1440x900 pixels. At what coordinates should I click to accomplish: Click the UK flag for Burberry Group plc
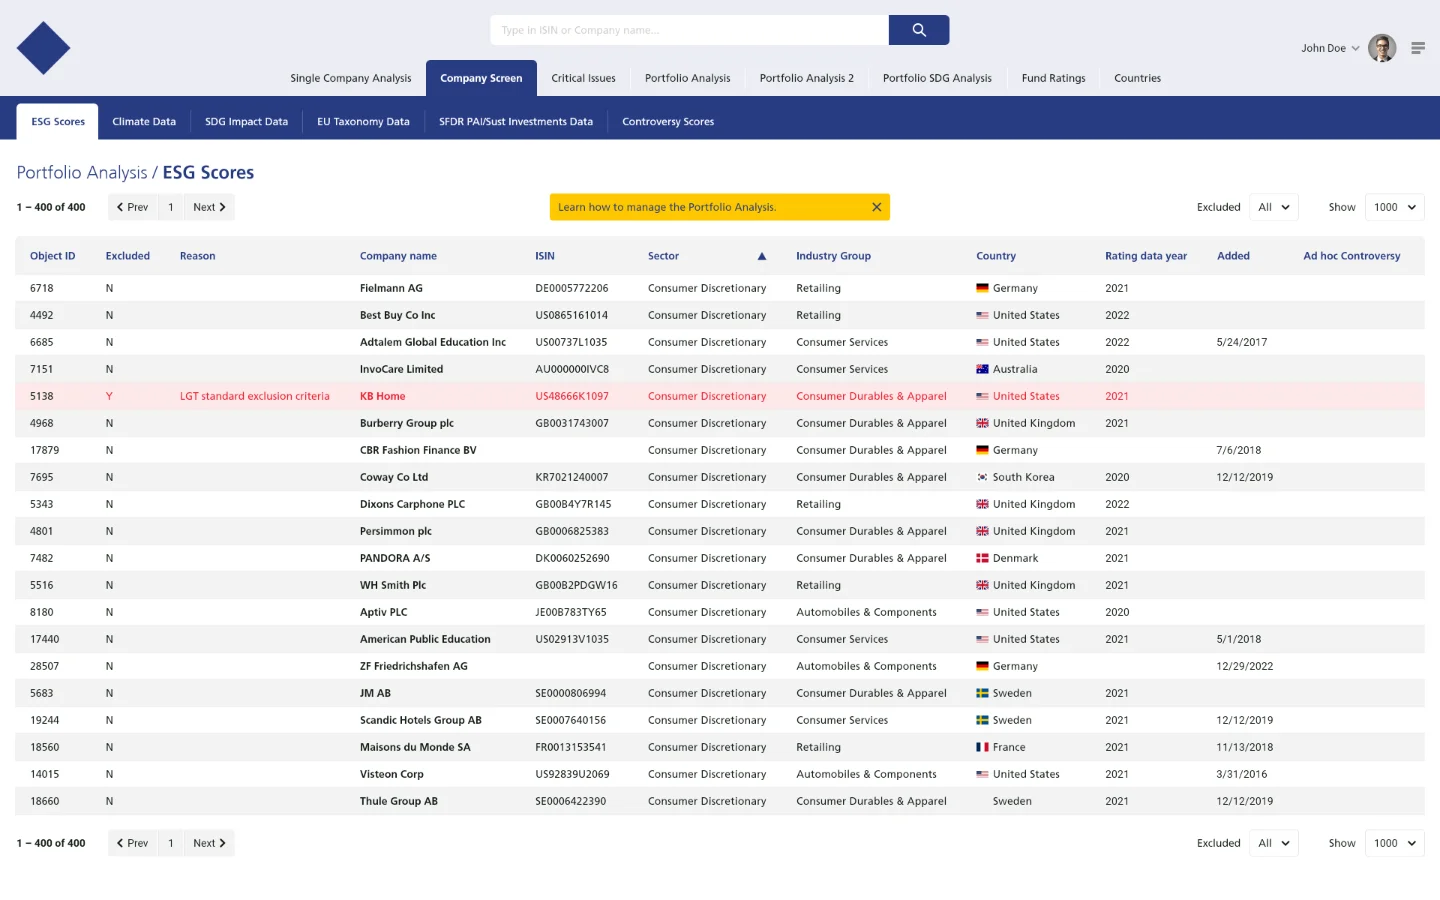pyautogui.click(x=982, y=423)
